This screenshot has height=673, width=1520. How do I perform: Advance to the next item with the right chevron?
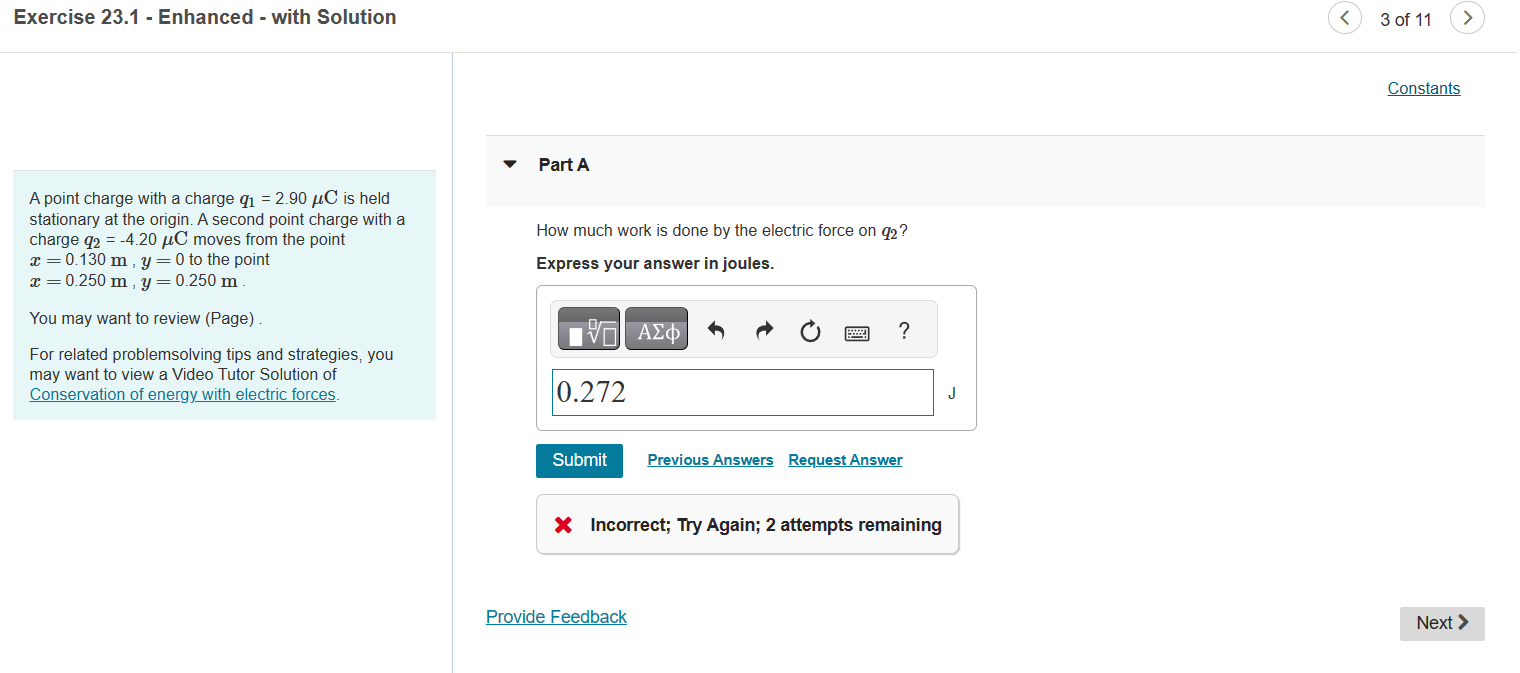1467,18
